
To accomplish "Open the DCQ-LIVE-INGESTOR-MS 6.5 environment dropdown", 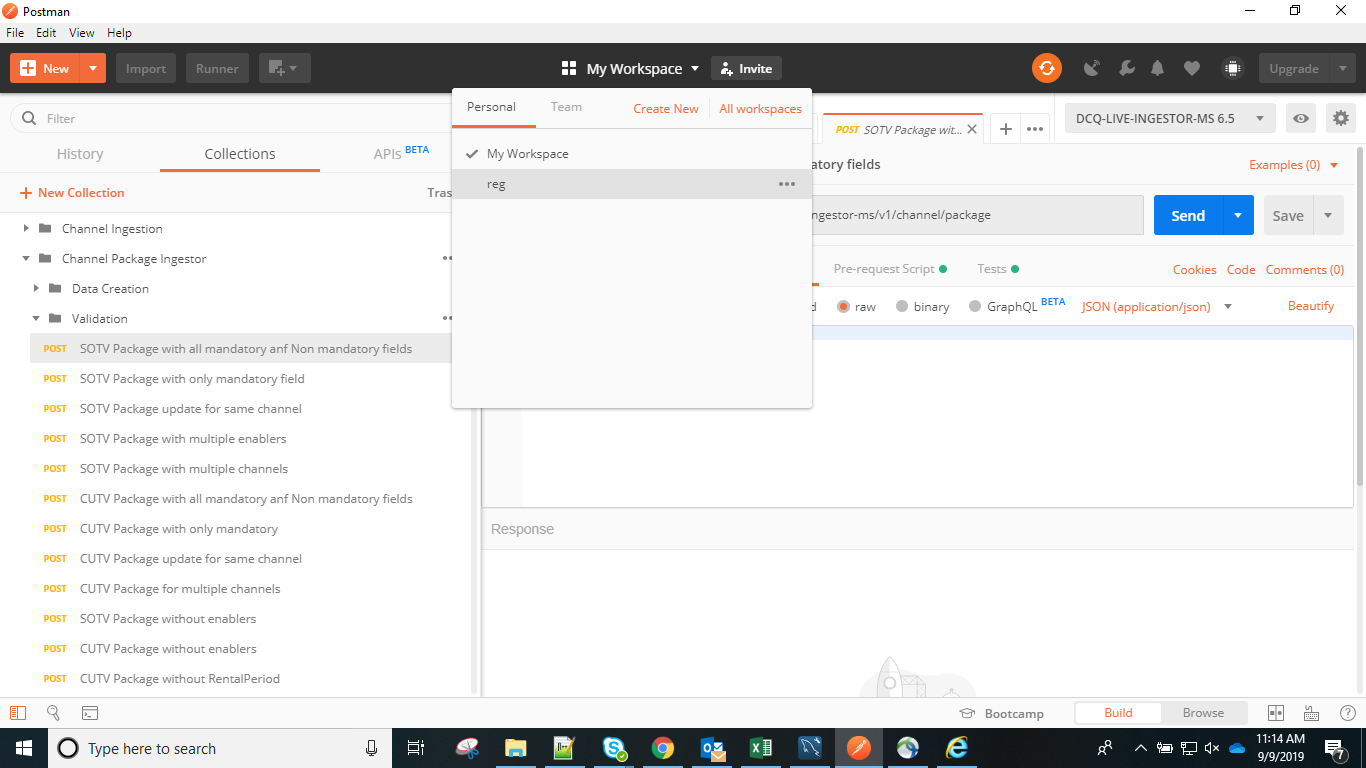I will click(x=1168, y=118).
